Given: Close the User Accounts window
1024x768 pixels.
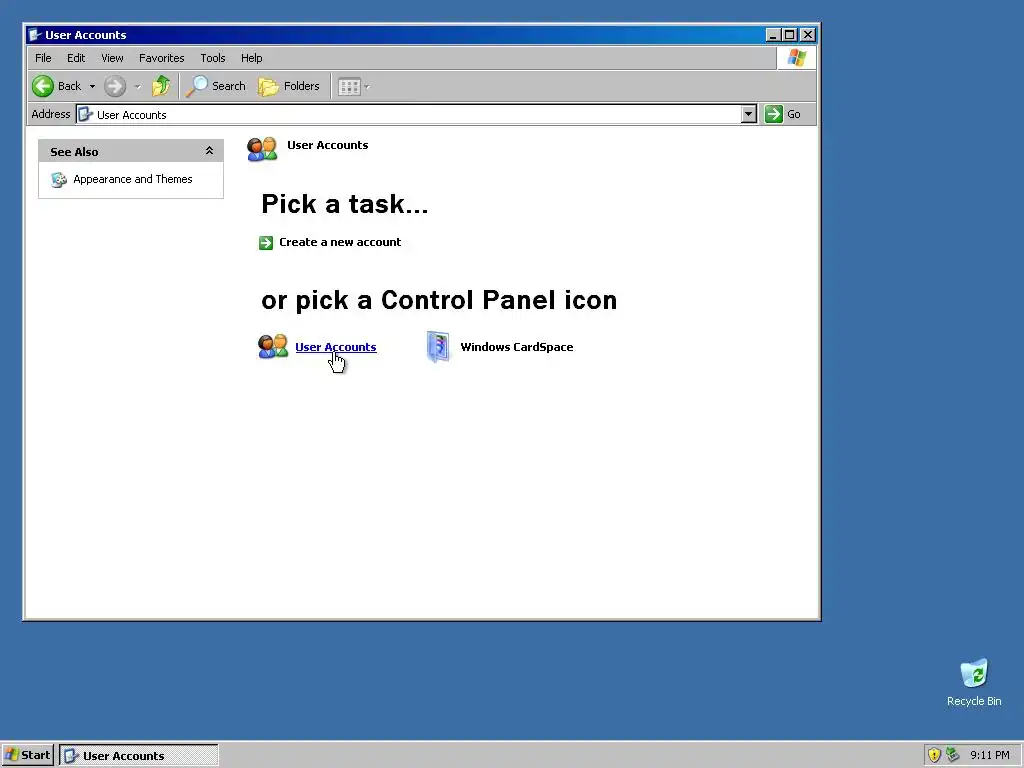Looking at the screenshot, I should (x=808, y=35).
